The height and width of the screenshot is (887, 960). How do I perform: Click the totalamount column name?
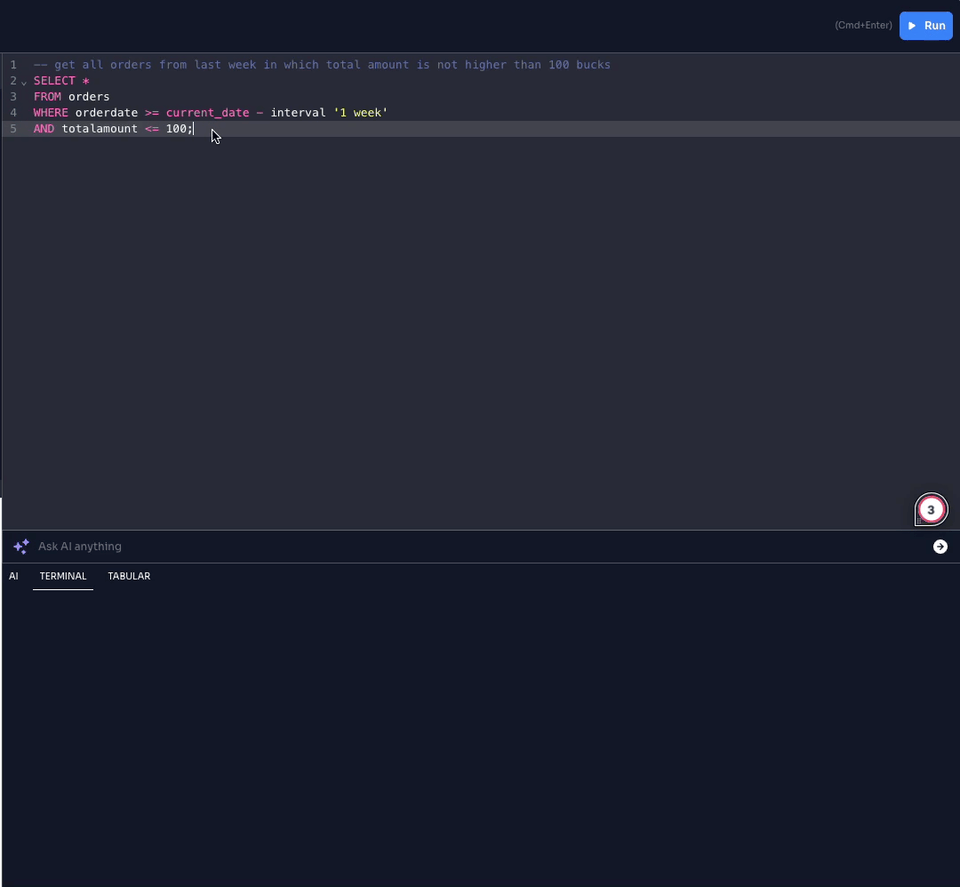[99, 129]
